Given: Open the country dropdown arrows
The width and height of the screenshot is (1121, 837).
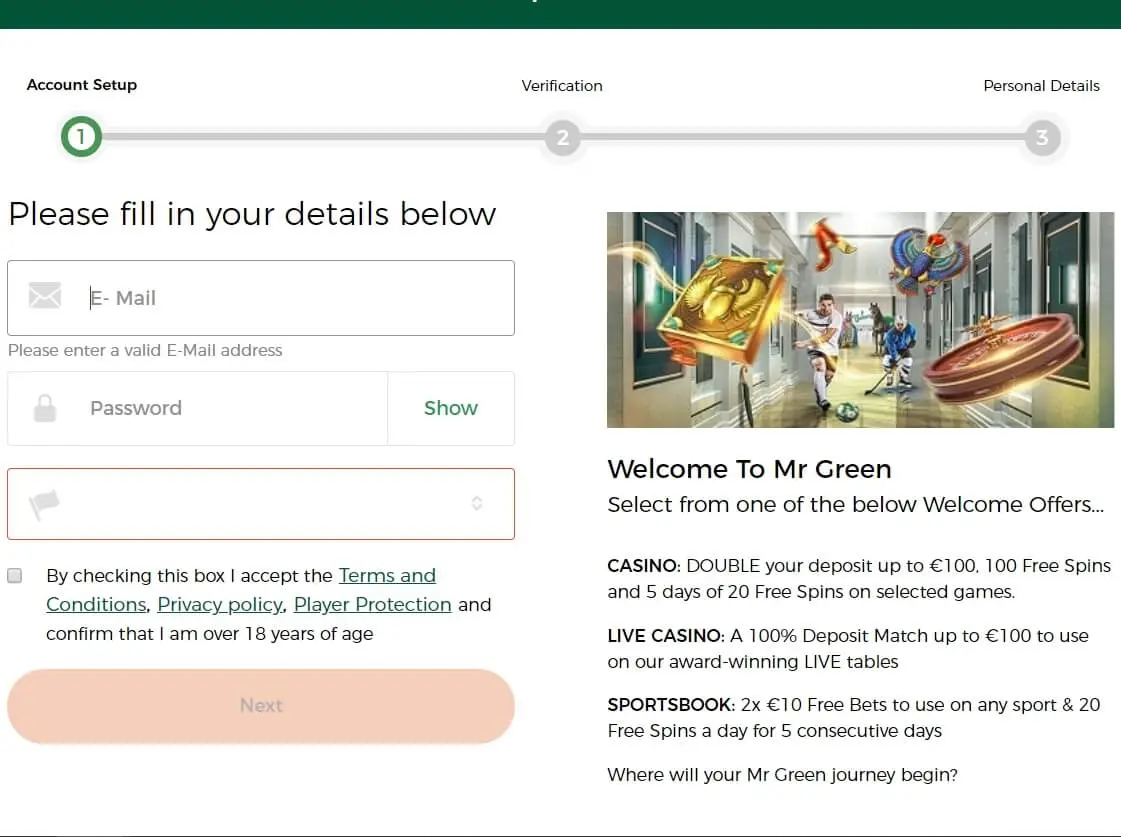Looking at the screenshot, I should [x=477, y=503].
